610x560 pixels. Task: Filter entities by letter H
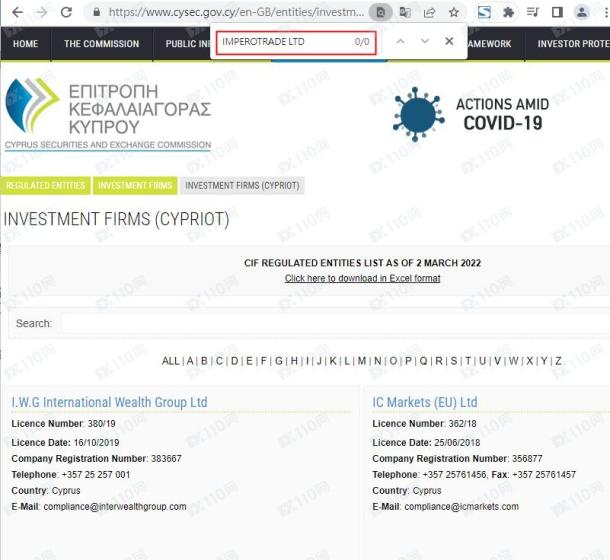point(294,361)
